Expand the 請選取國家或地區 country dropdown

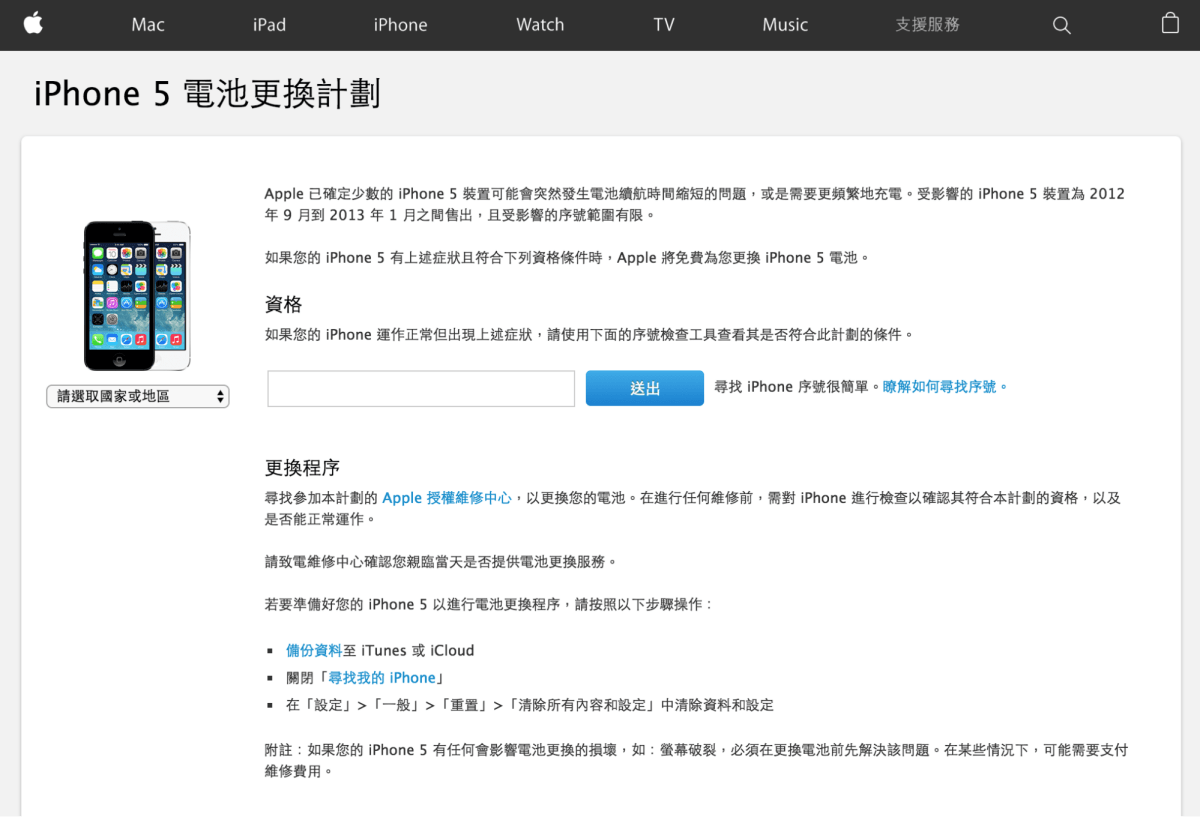[x=138, y=396]
